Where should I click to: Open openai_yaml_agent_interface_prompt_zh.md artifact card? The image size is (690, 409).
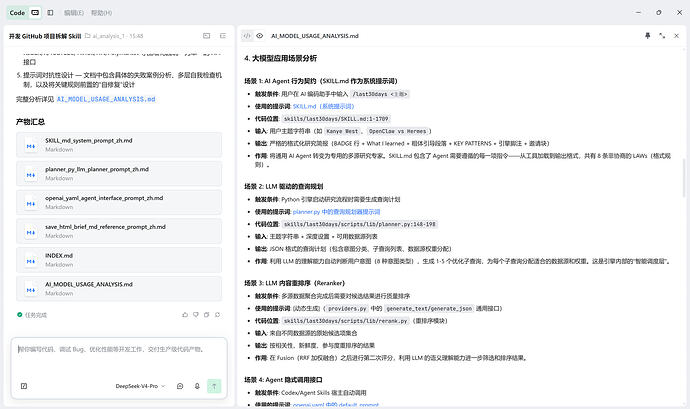coord(119,202)
